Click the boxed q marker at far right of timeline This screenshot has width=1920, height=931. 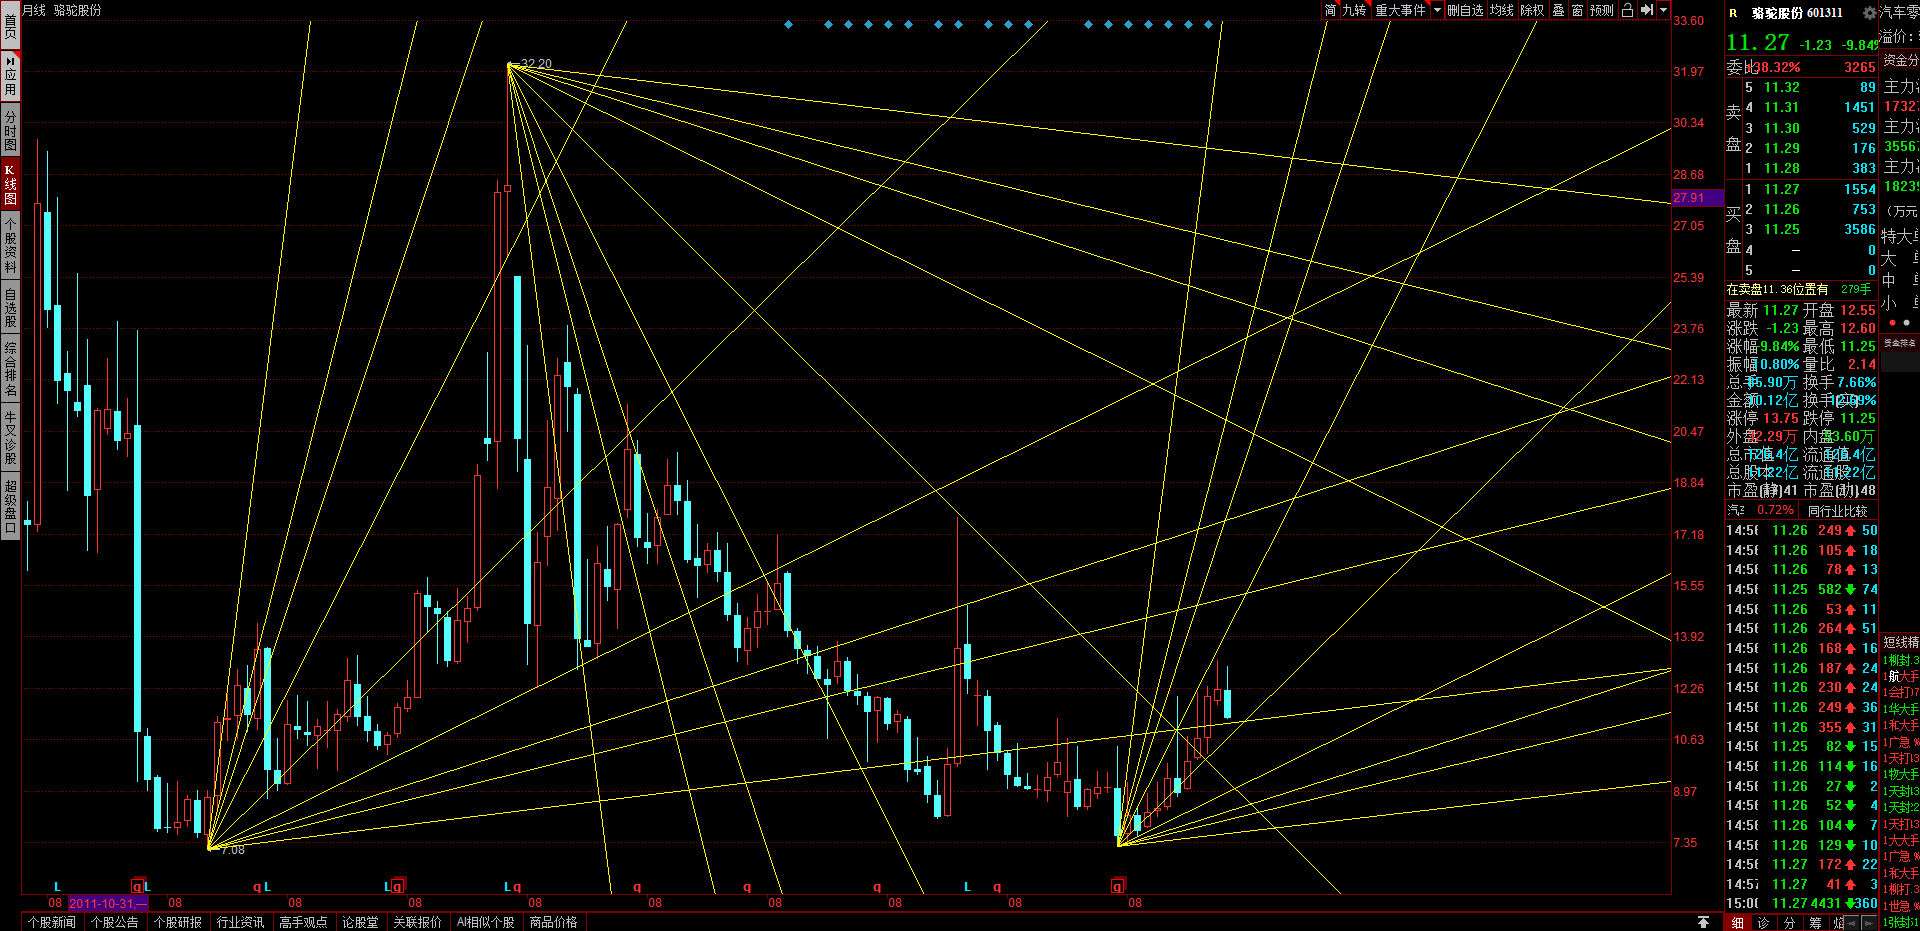click(1117, 886)
